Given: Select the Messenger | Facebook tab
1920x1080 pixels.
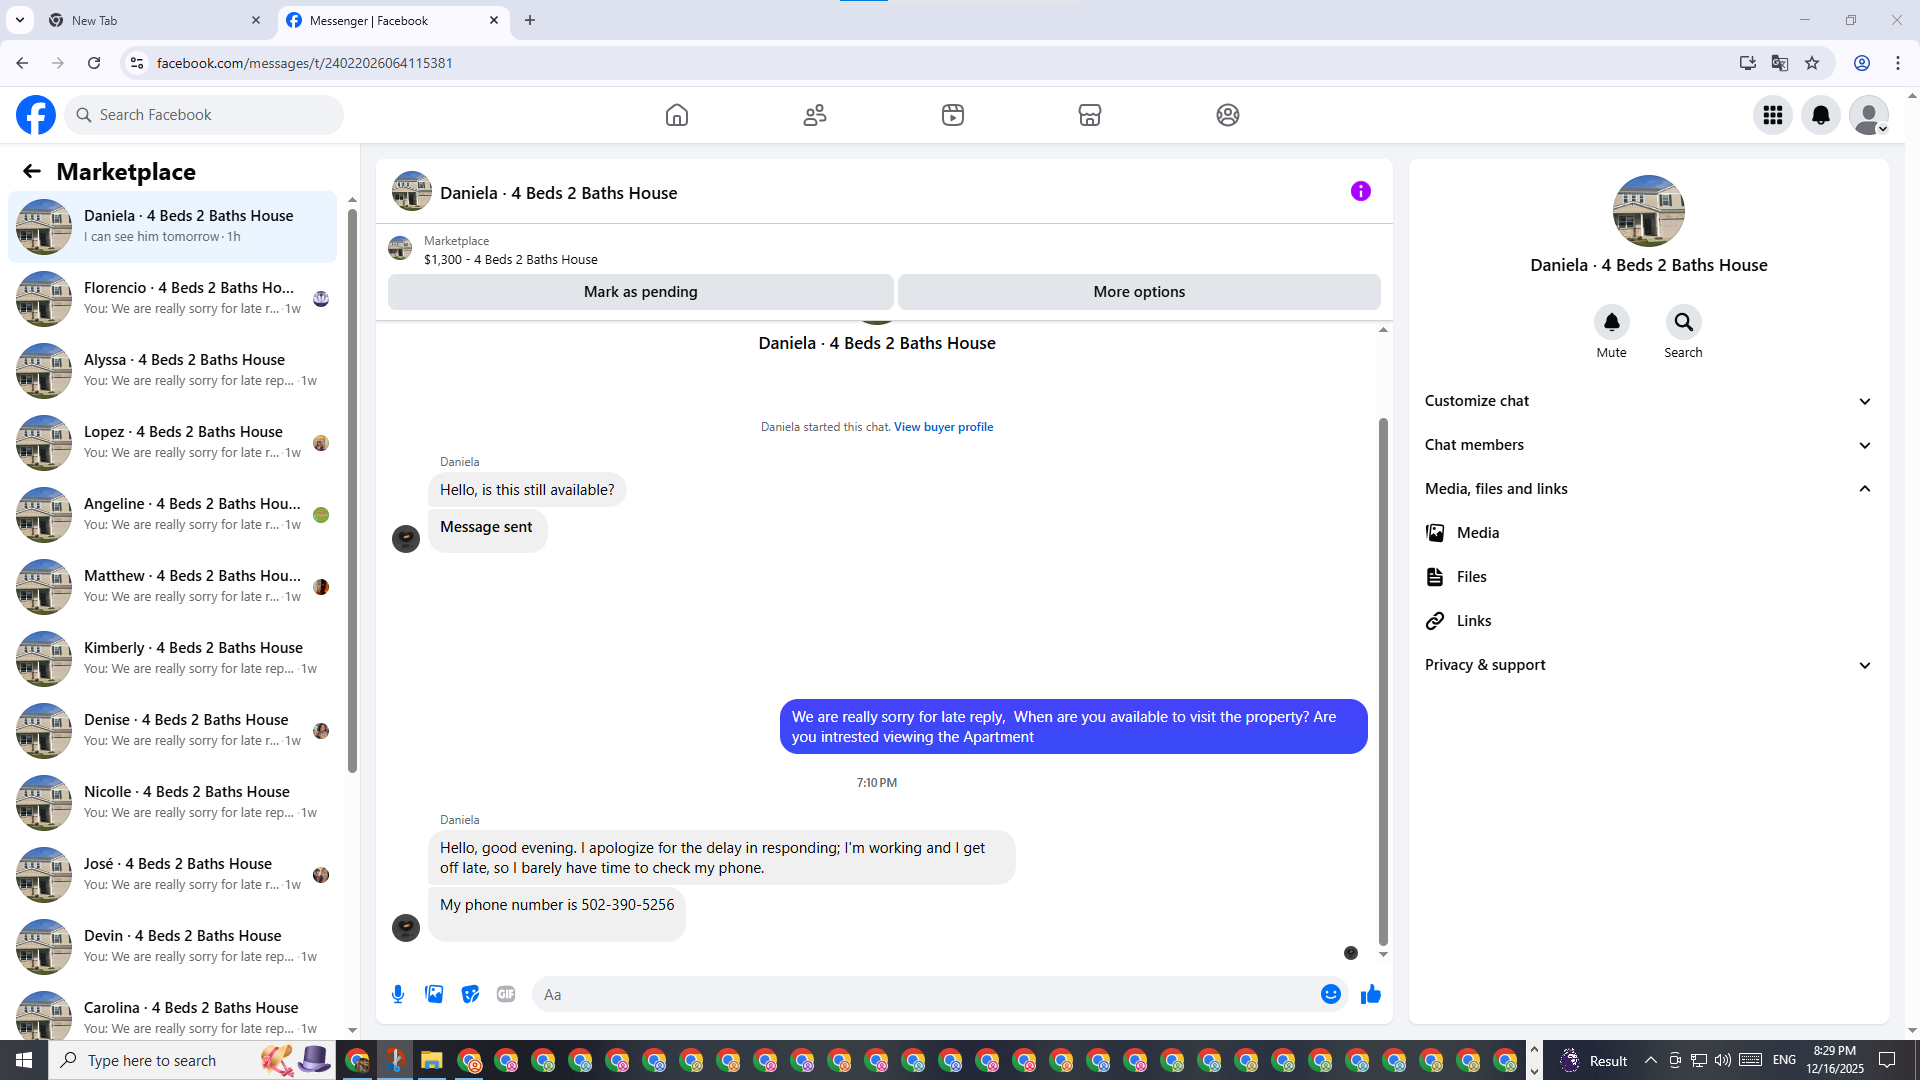Looking at the screenshot, I should [x=393, y=20].
